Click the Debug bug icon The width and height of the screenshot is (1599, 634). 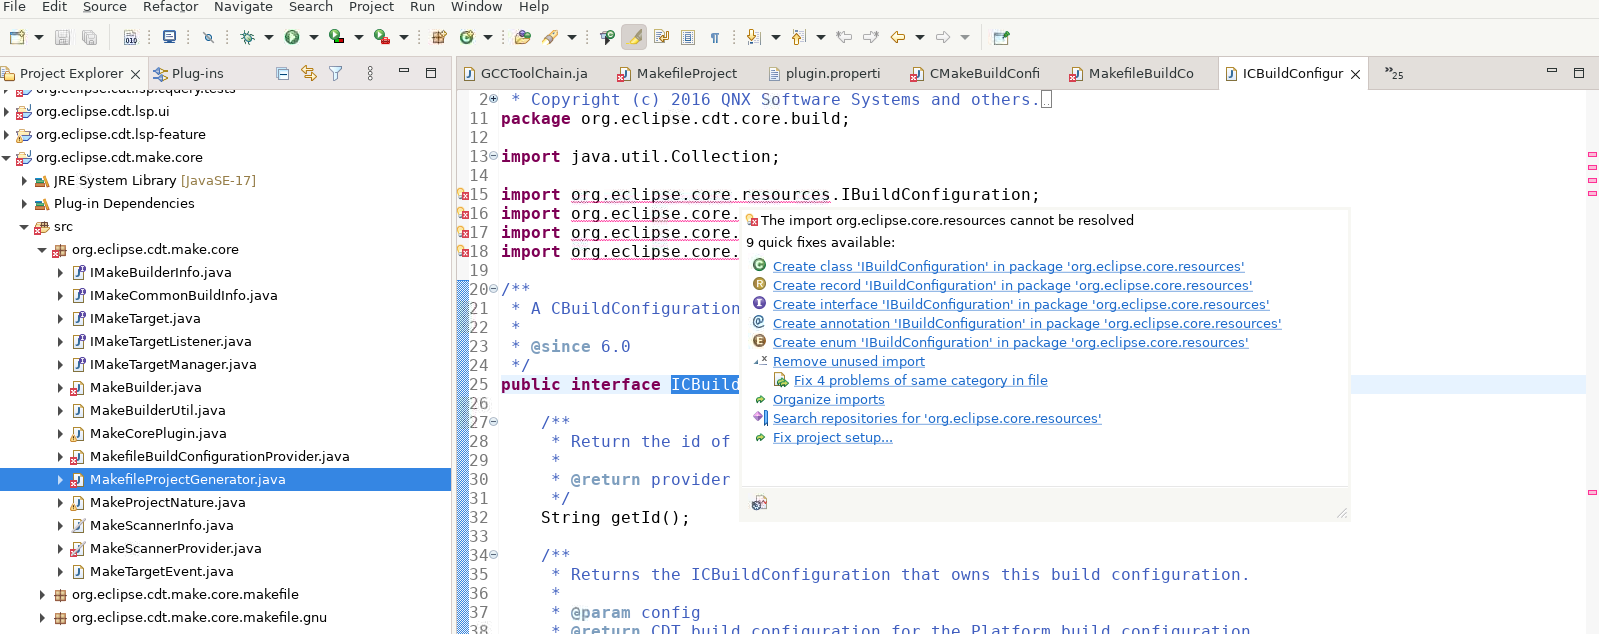point(247,38)
